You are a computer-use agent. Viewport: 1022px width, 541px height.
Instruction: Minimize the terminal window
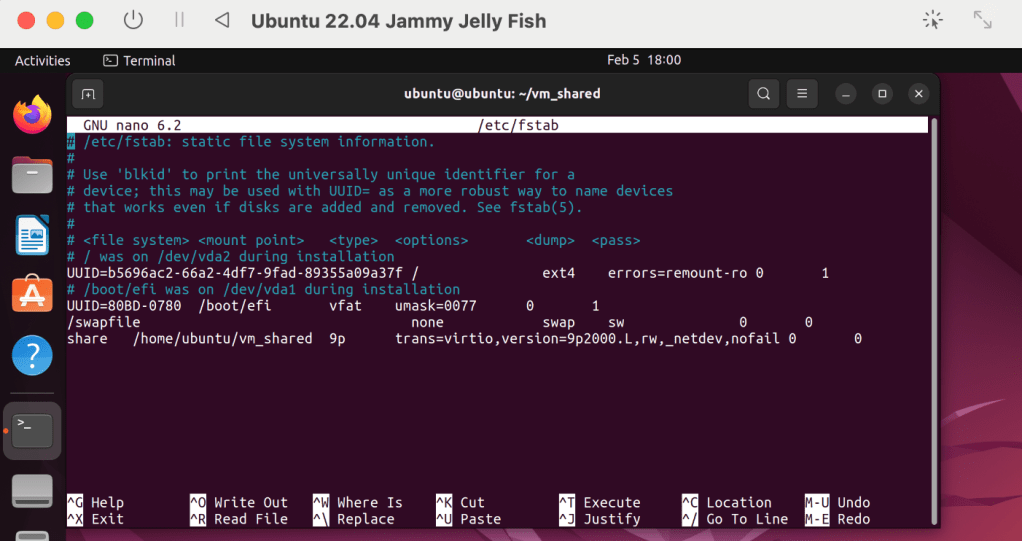pos(846,94)
